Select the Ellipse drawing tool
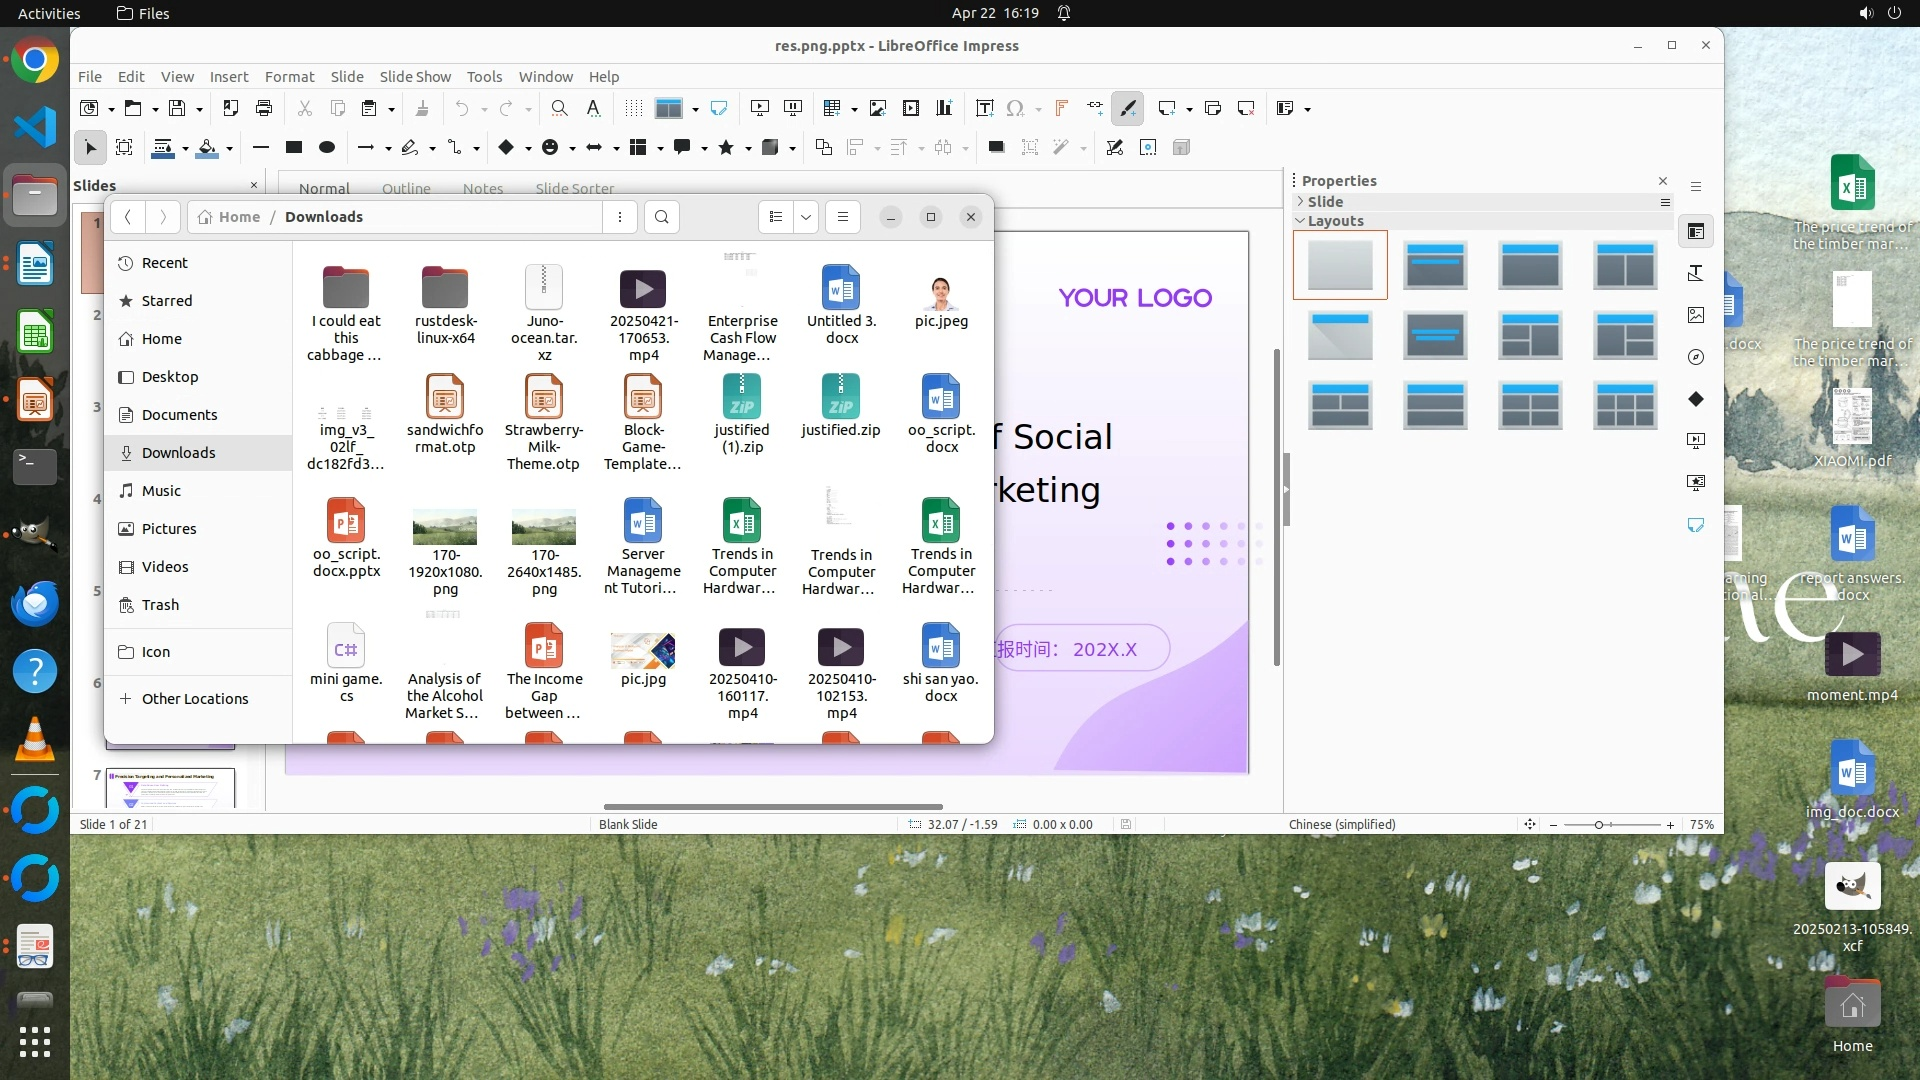This screenshot has height=1080, width=1920. 327,147
